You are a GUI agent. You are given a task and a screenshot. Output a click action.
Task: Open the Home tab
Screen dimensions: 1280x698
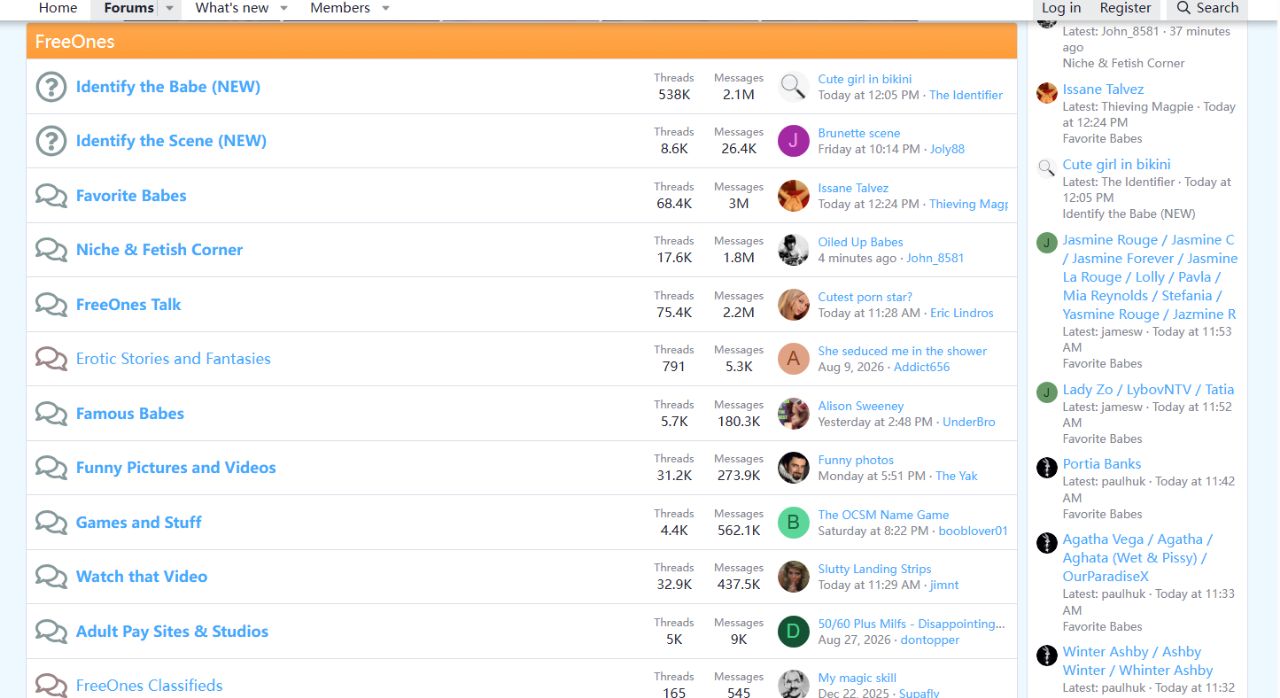pos(58,8)
